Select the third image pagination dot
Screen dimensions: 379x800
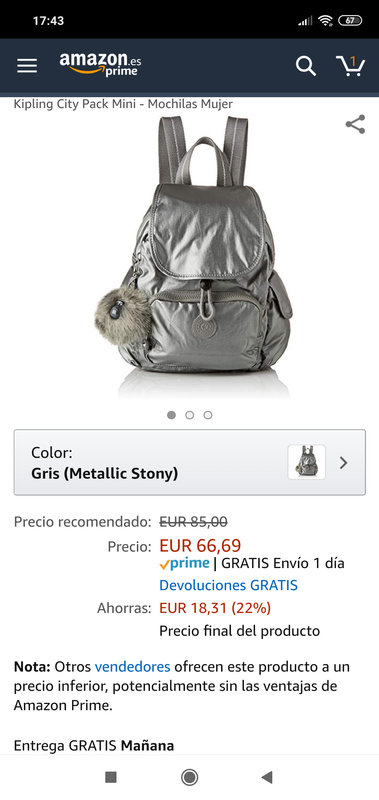click(208, 415)
